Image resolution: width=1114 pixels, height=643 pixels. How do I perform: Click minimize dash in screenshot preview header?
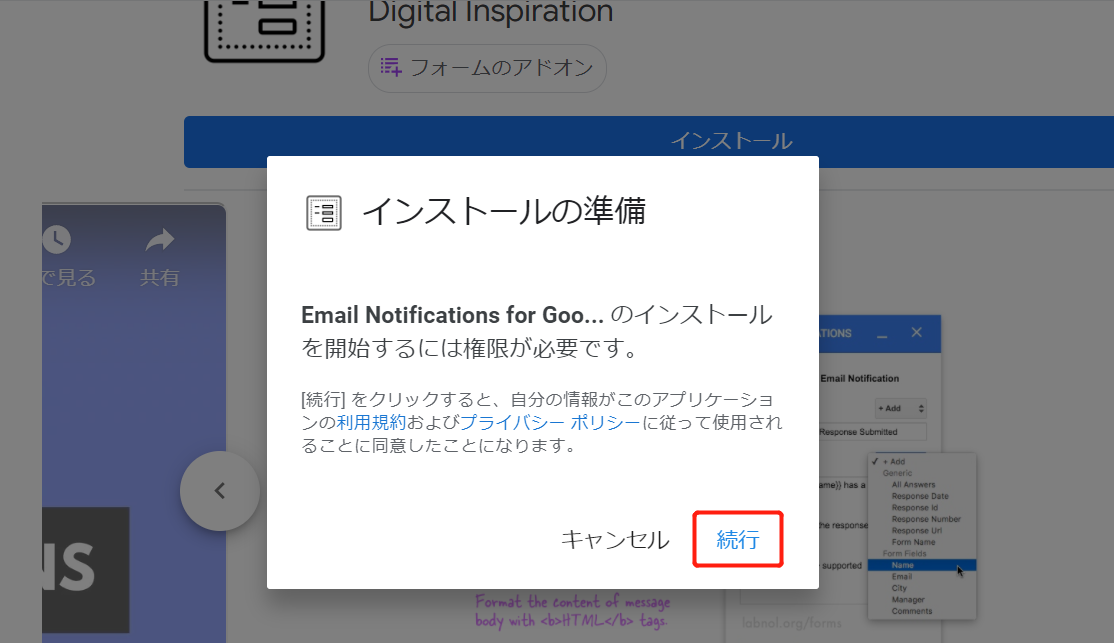pyautogui.click(x=882, y=336)
